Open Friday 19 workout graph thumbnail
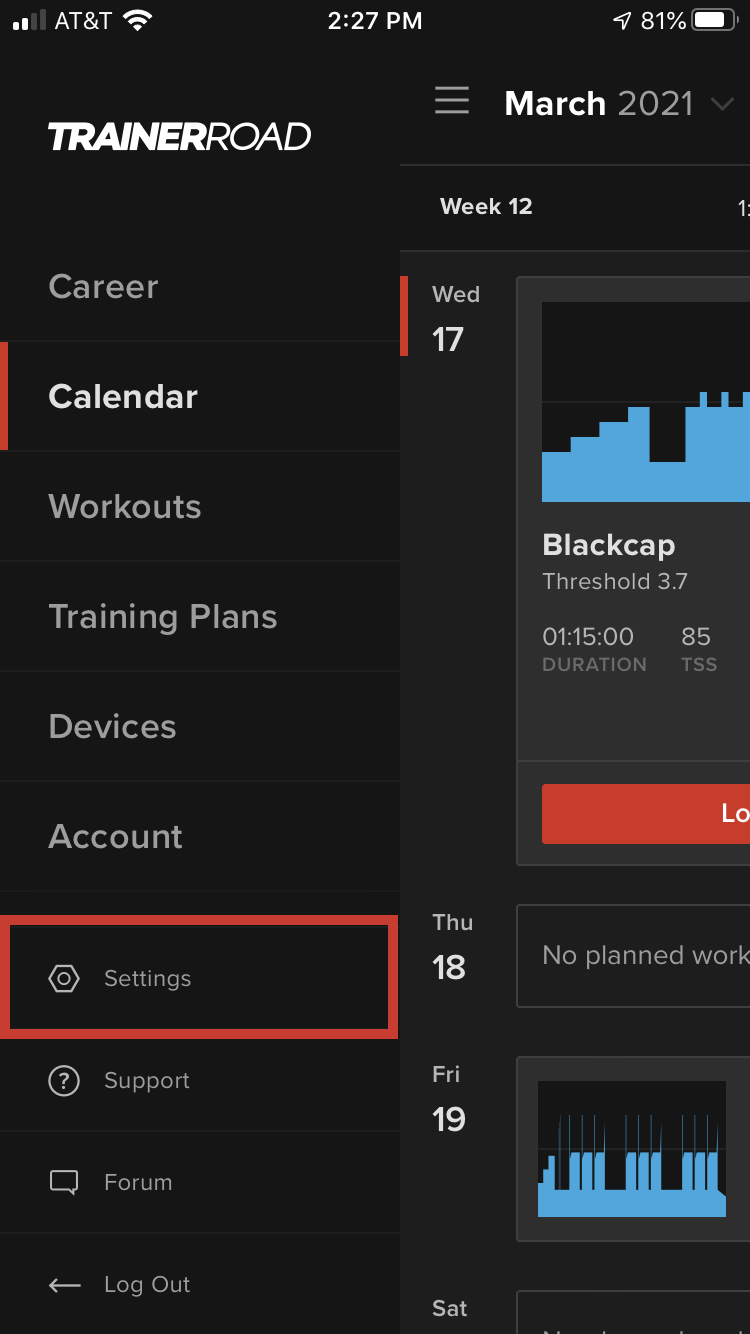 pyautogui.click(x=632, y=1149)
